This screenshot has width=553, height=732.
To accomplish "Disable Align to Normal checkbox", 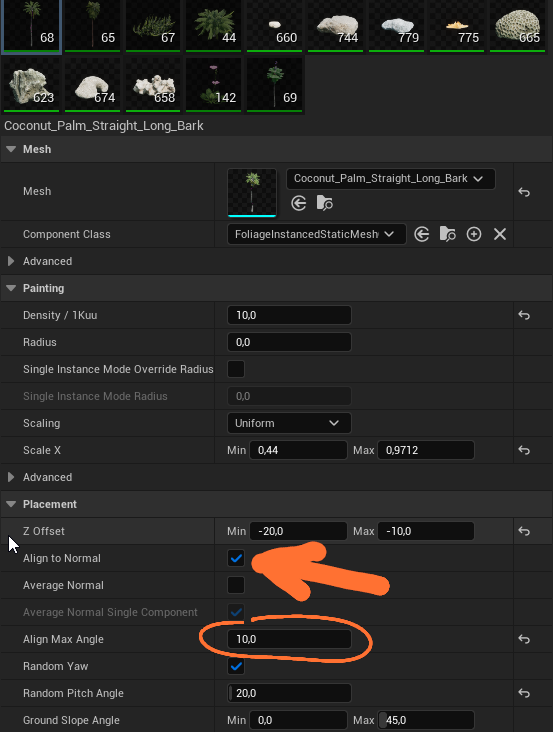I will pos(236,558).
